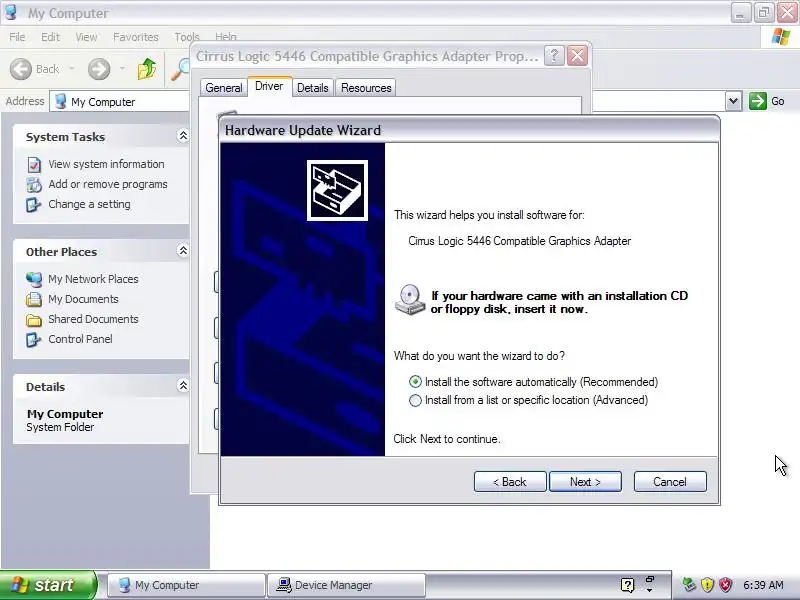Click the My Documents folder icon
Viewport: 800px width, 600px height.
tap(34, 299)
